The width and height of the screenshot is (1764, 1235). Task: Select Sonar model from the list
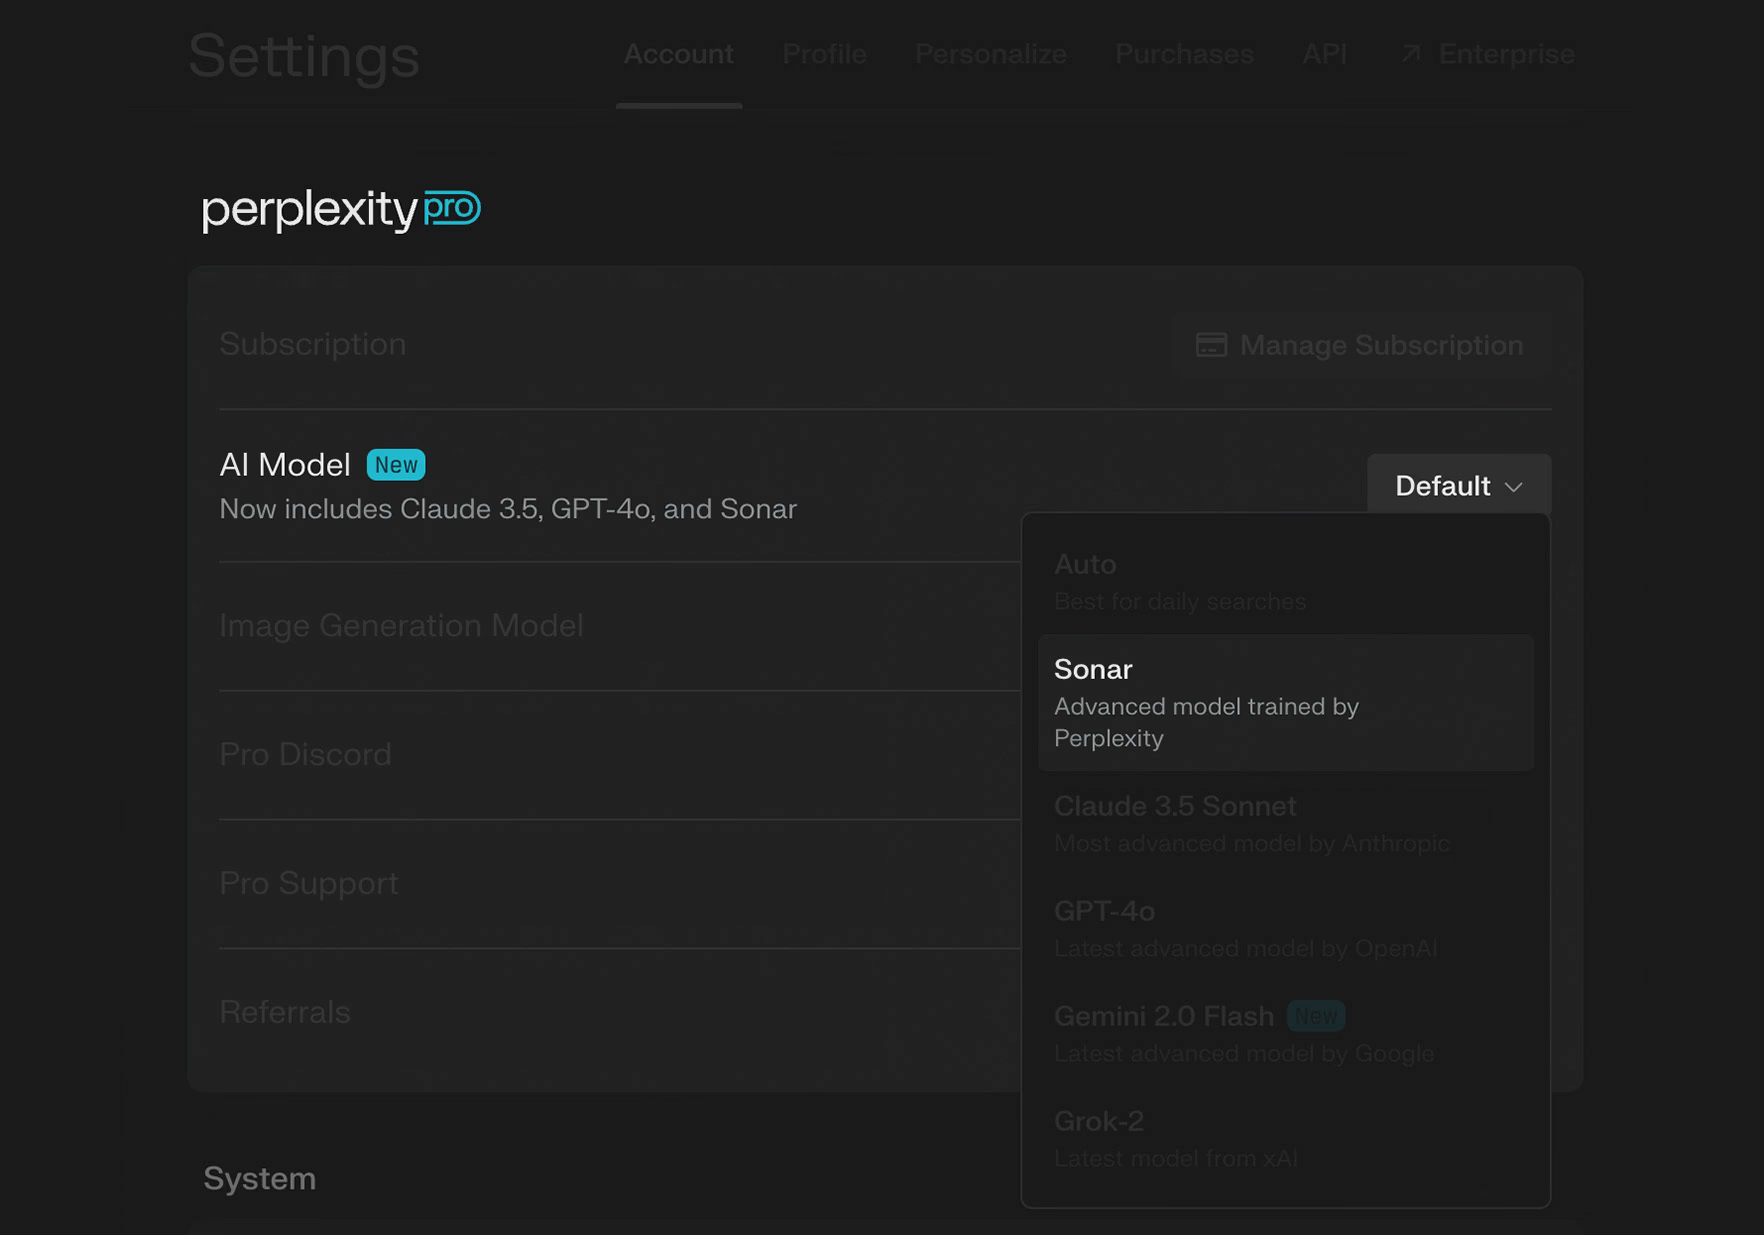[1286, 703]
